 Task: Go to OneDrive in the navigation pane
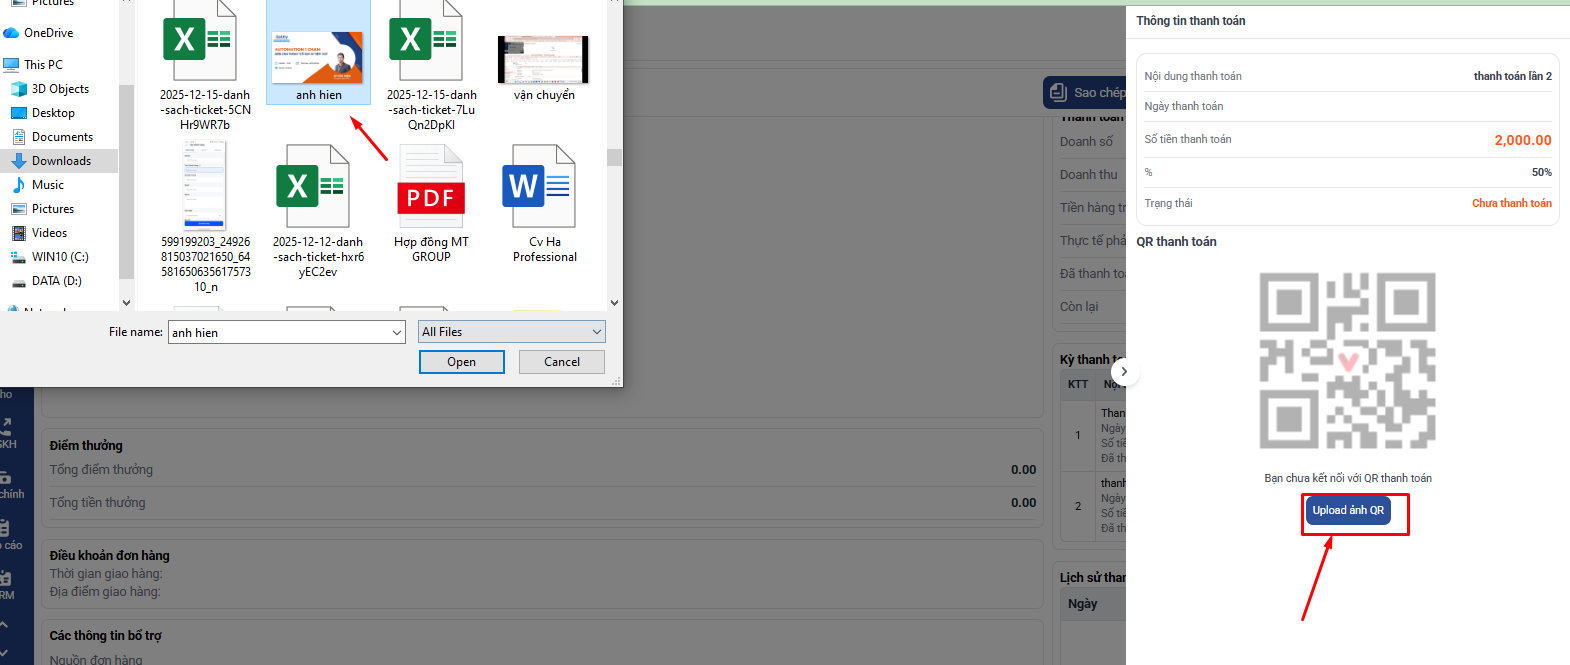[x=48, y=33]
